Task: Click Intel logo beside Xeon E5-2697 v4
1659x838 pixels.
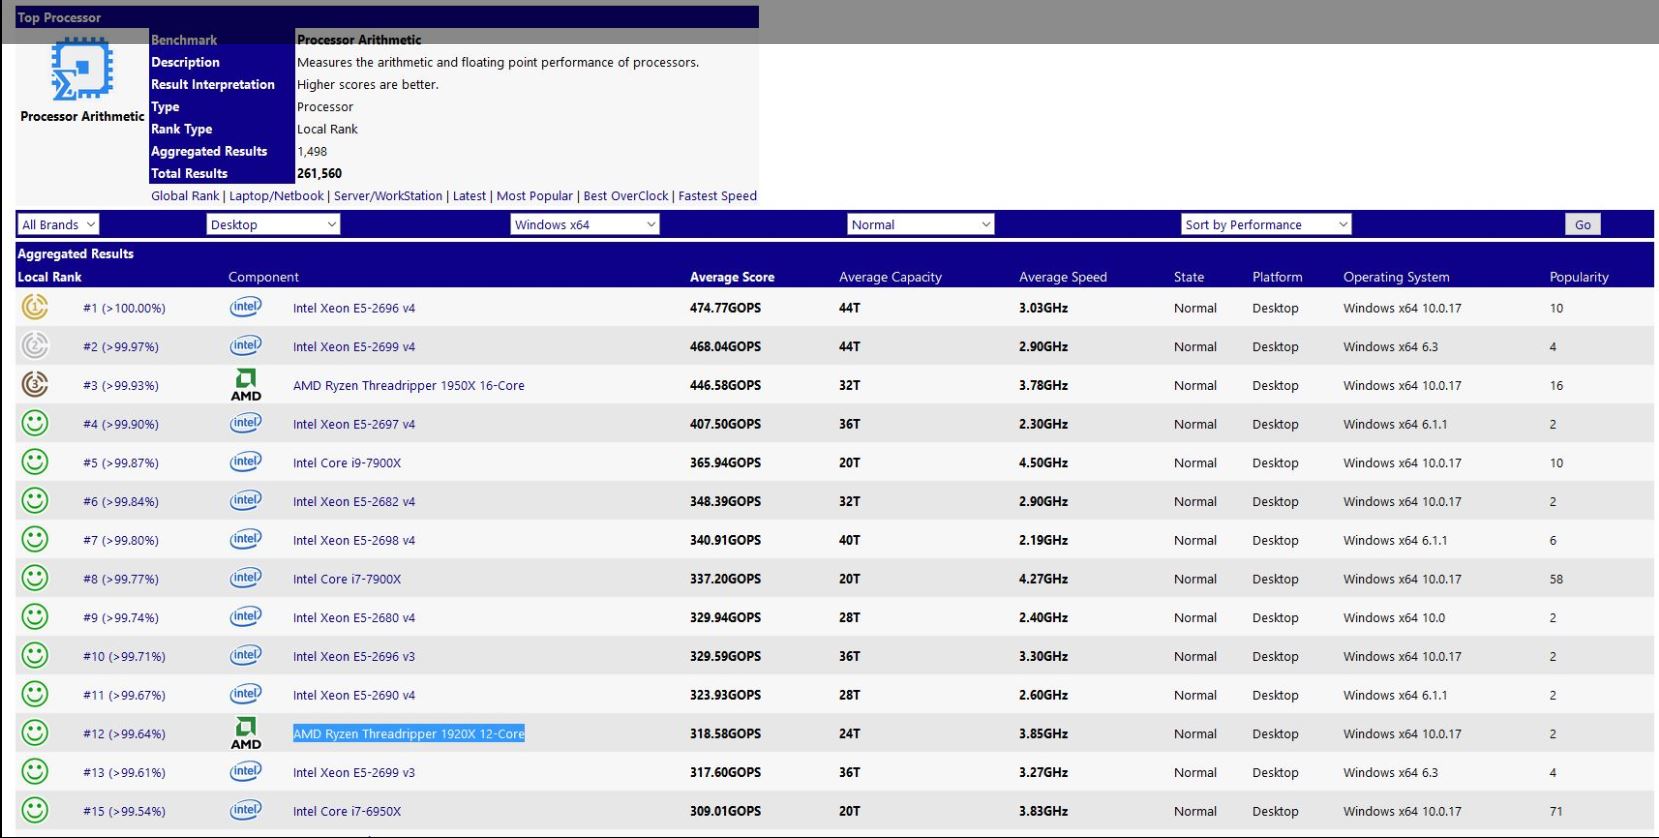Action: (245, 423)
